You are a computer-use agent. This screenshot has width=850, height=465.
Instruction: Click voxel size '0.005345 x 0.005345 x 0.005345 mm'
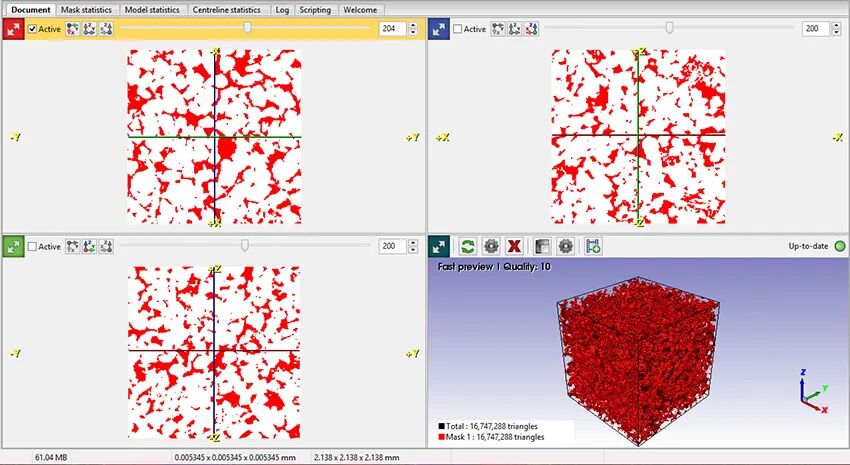(235, 457)
